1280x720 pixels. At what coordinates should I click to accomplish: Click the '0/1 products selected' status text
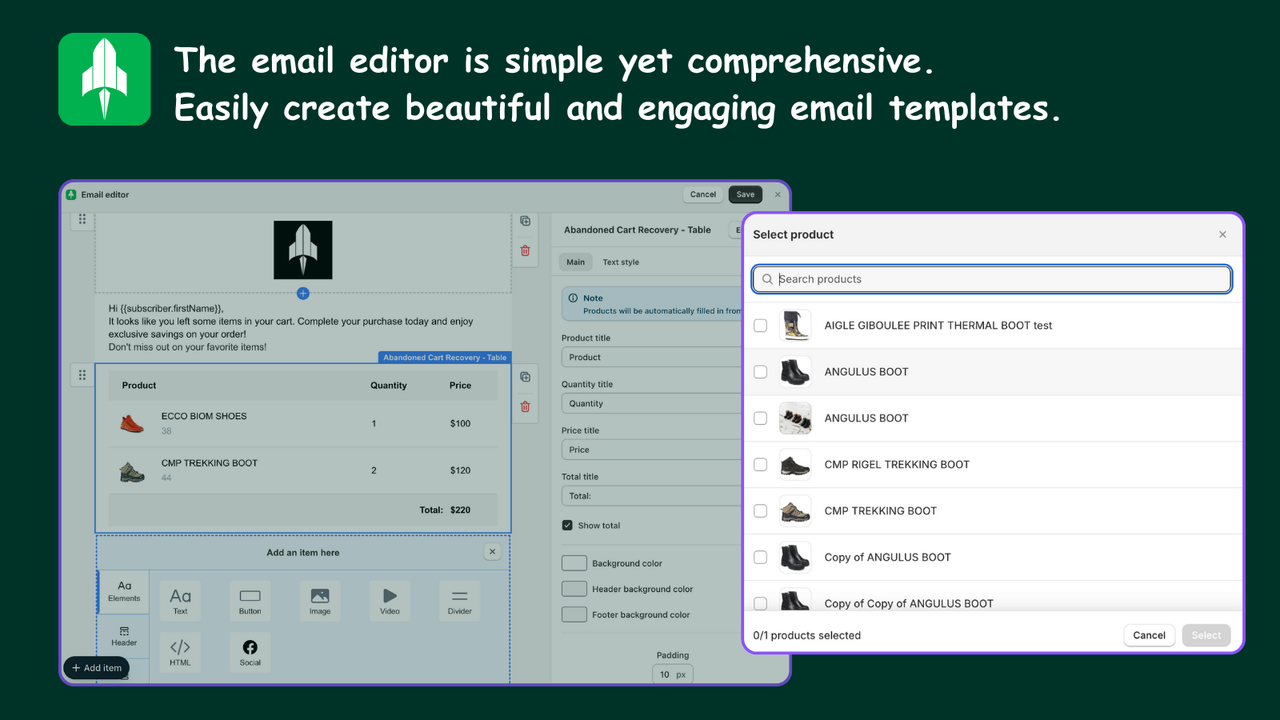point(807,635)
